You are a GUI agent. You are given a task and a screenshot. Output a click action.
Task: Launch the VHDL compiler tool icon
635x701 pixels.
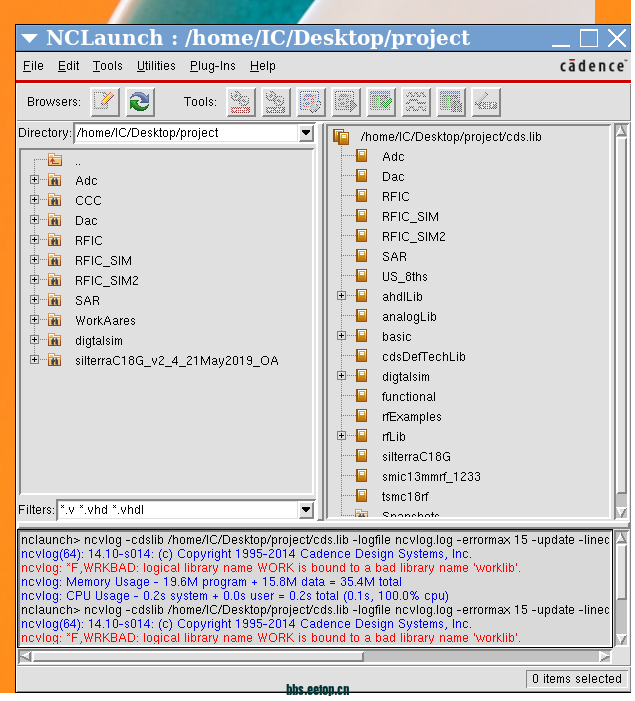pyautogui.click(x=240, y=101)
